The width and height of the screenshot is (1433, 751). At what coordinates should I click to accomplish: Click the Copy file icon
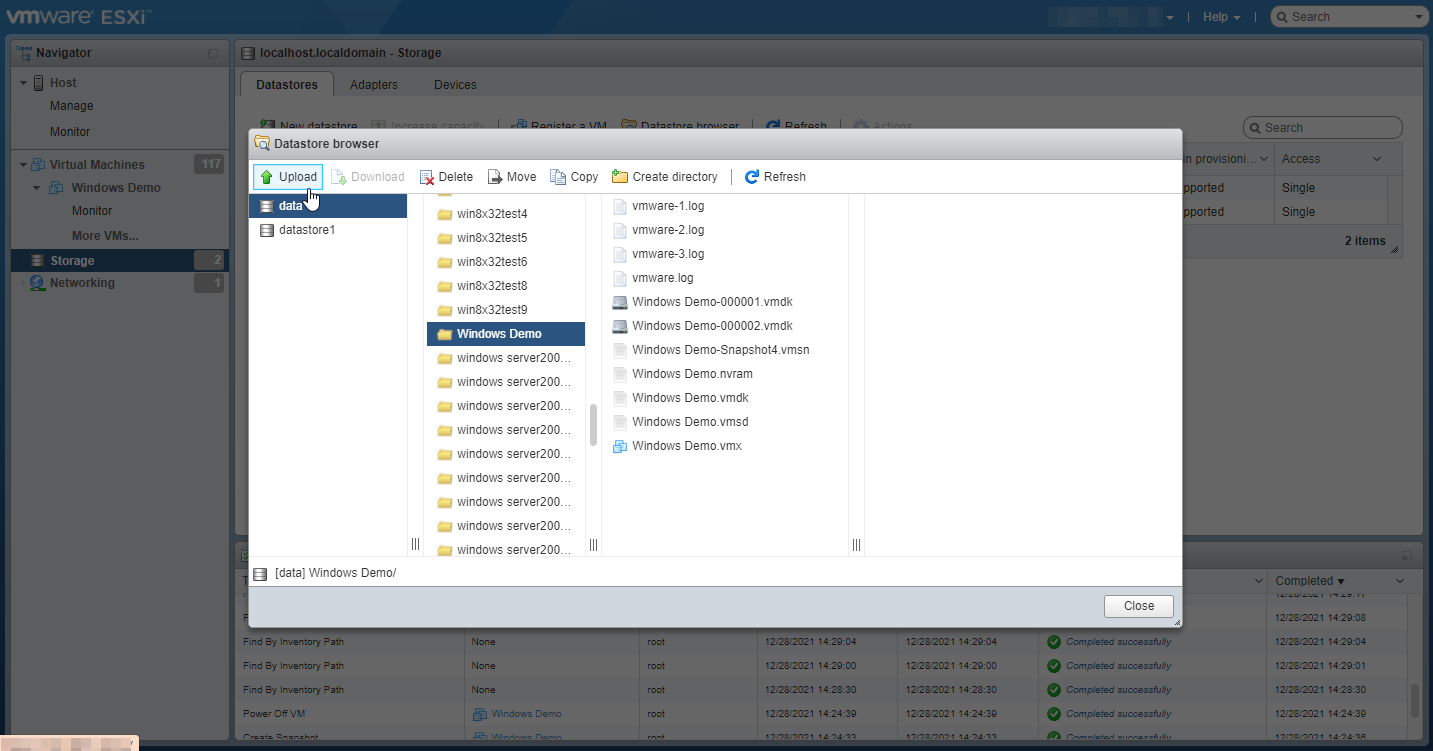click(x=558, y=177)
